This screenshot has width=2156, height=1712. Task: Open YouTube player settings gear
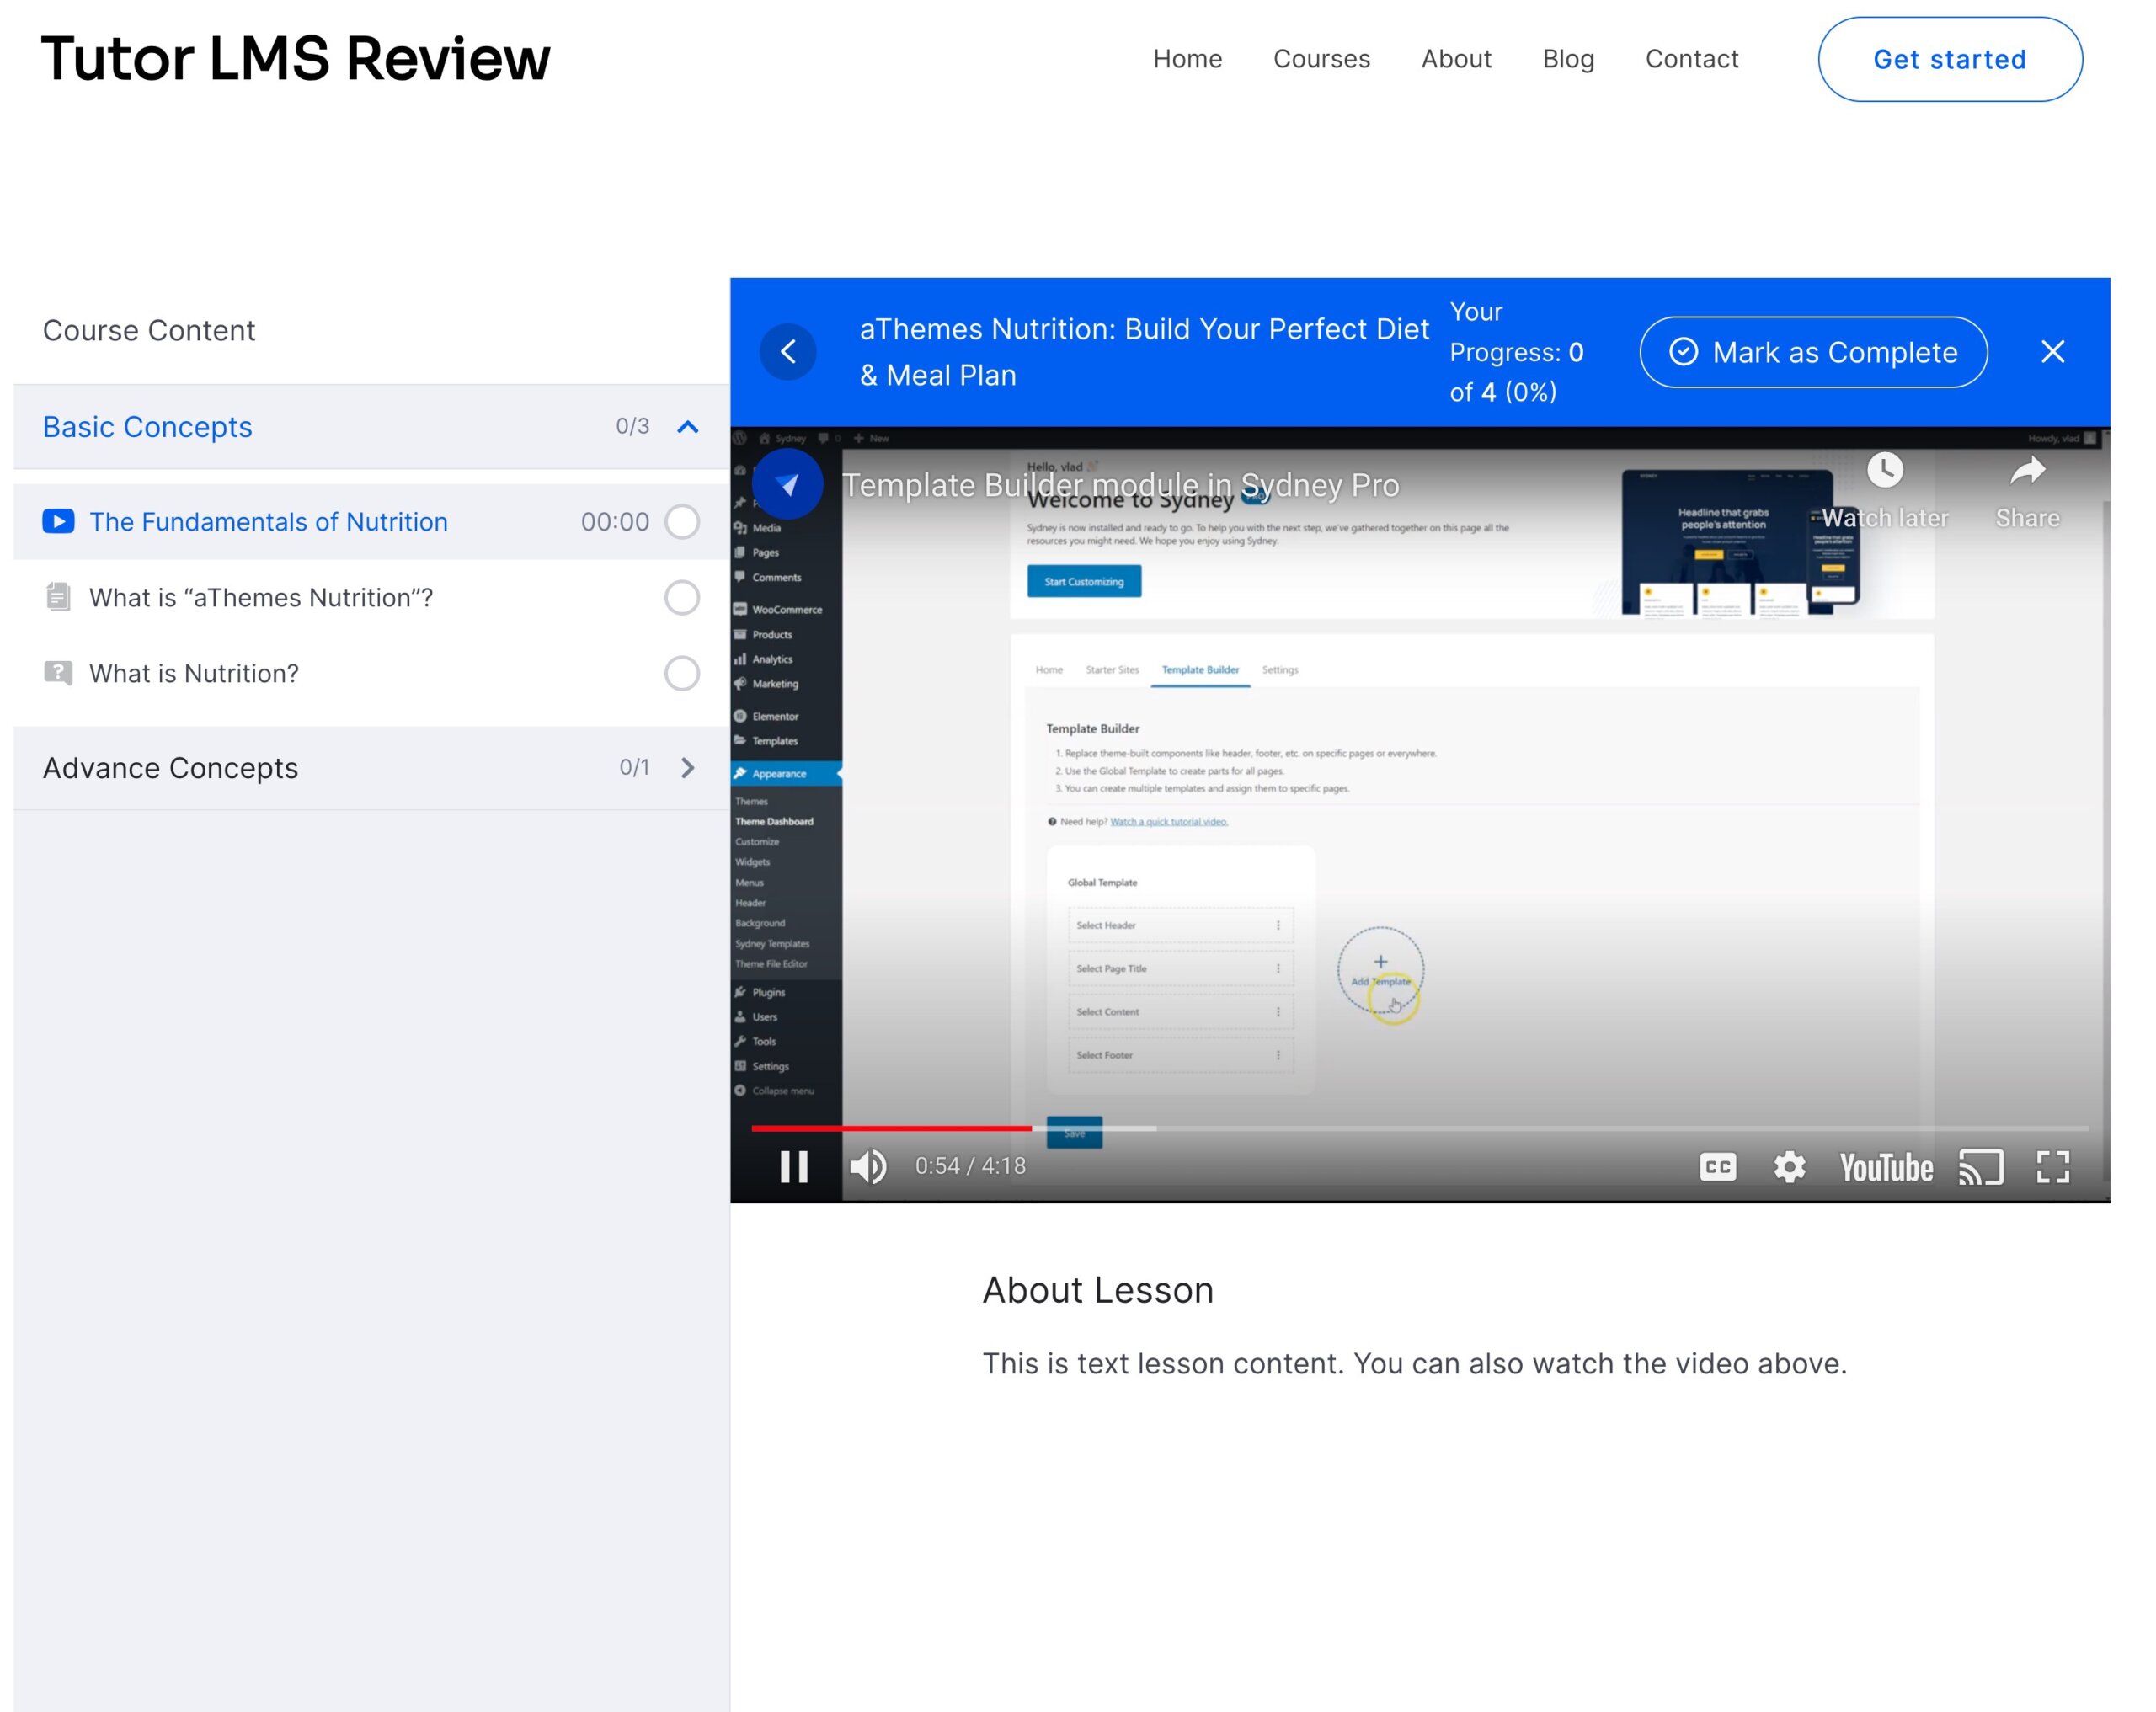pos(1789,1166)
